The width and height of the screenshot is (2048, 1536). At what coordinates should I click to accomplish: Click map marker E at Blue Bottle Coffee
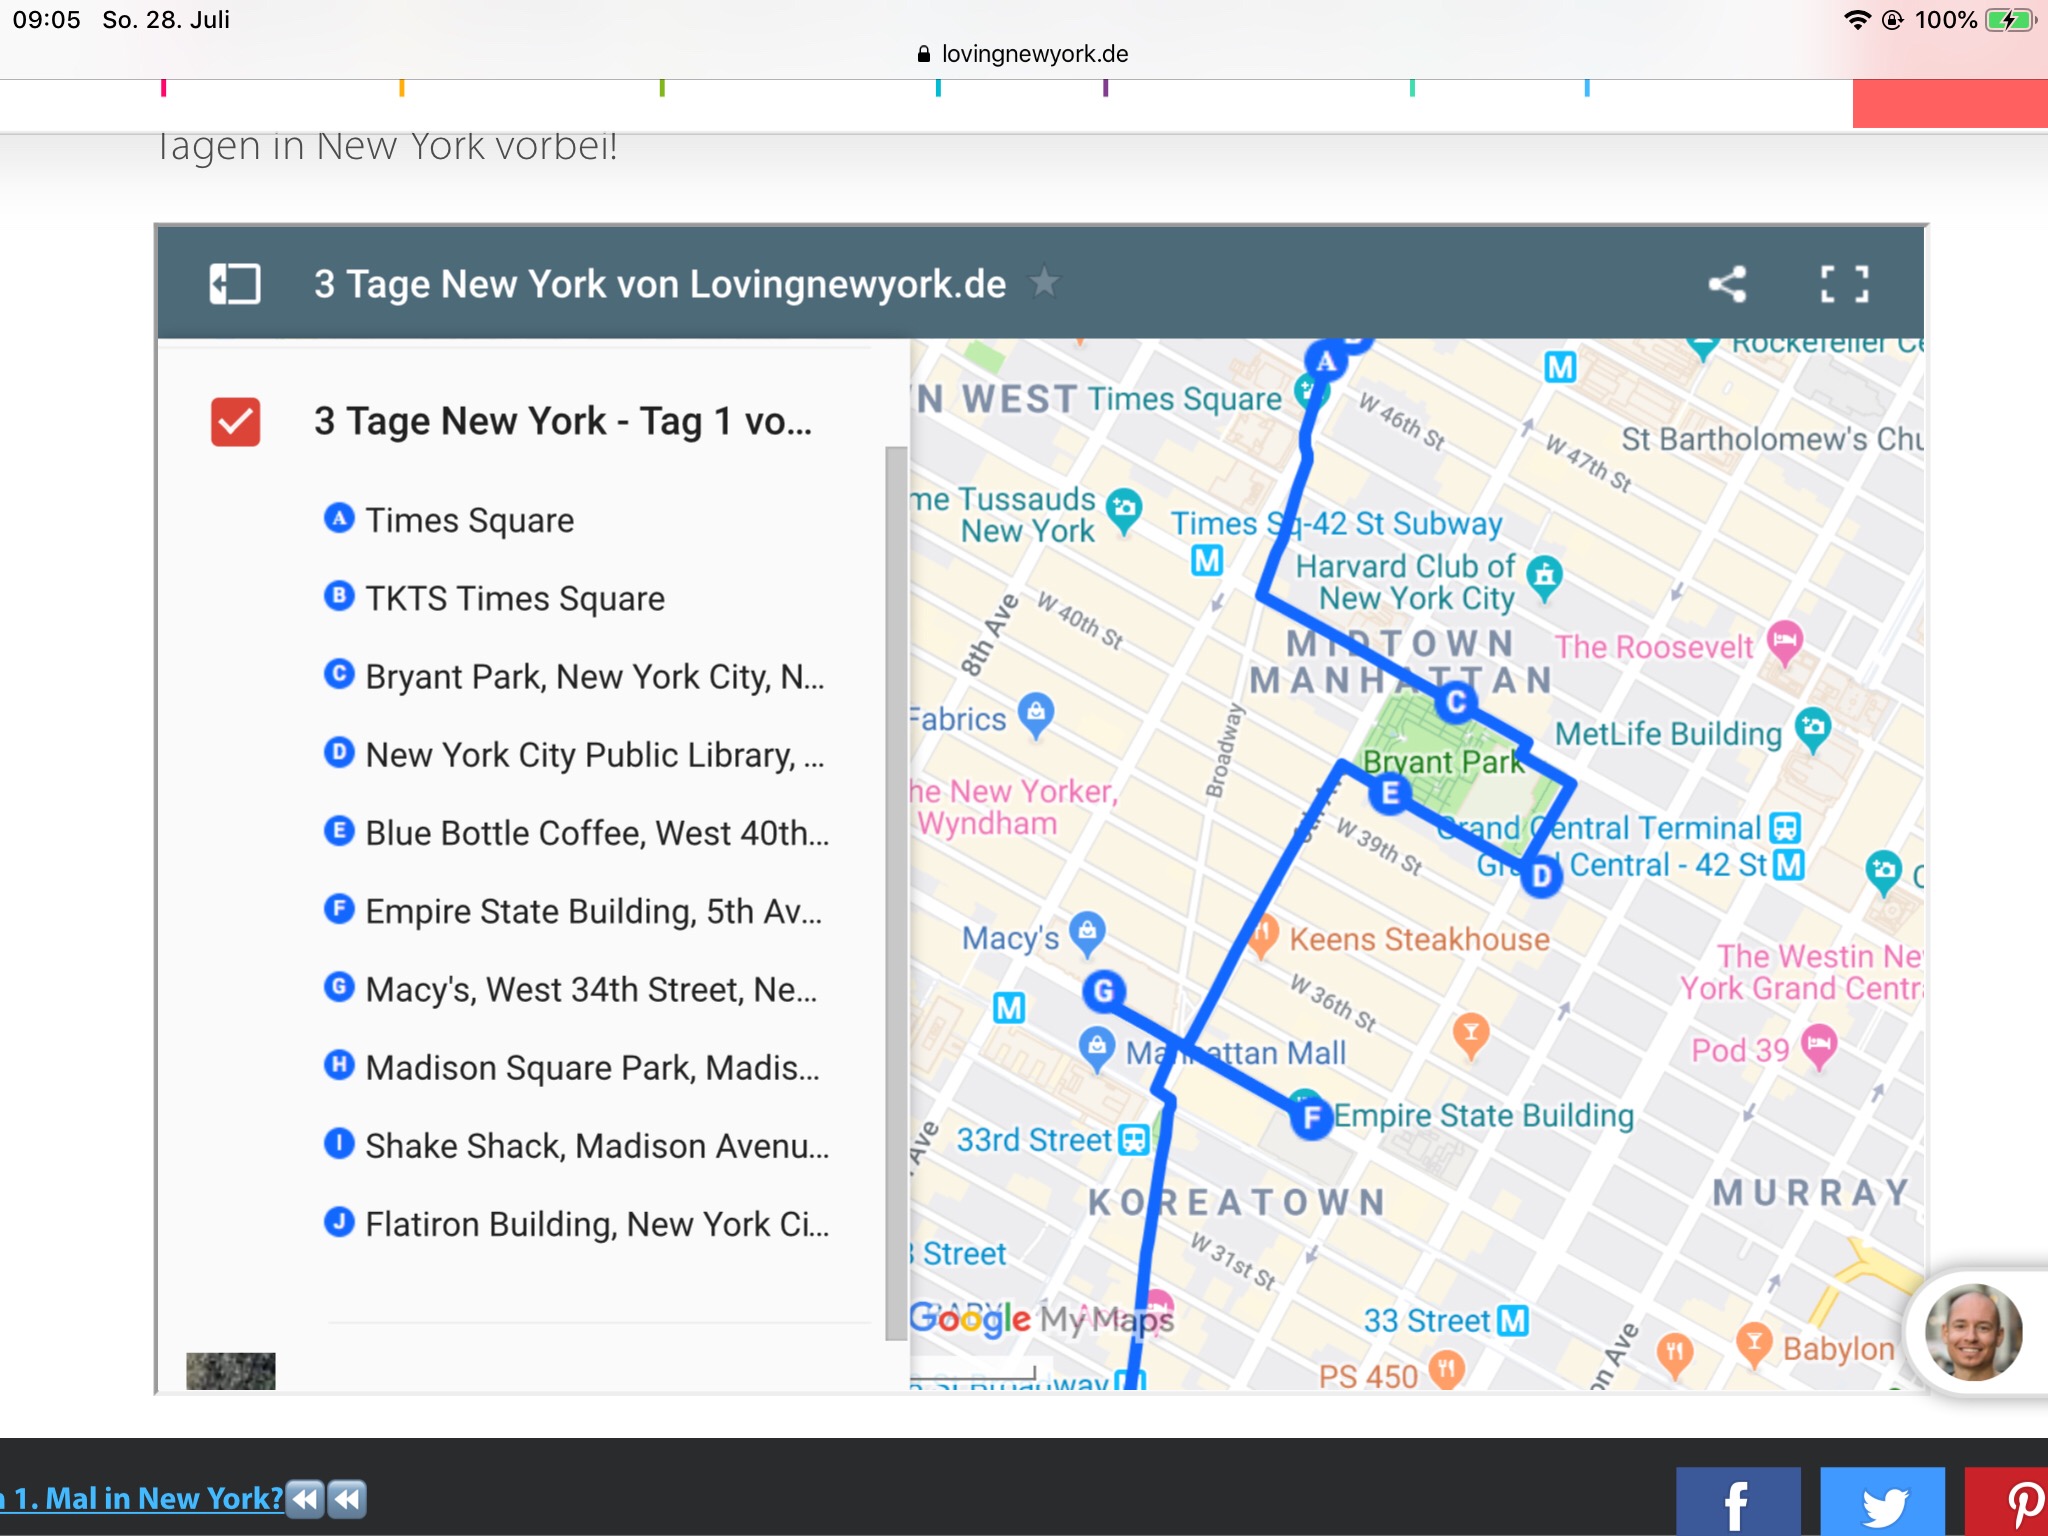coord(1390,794)
